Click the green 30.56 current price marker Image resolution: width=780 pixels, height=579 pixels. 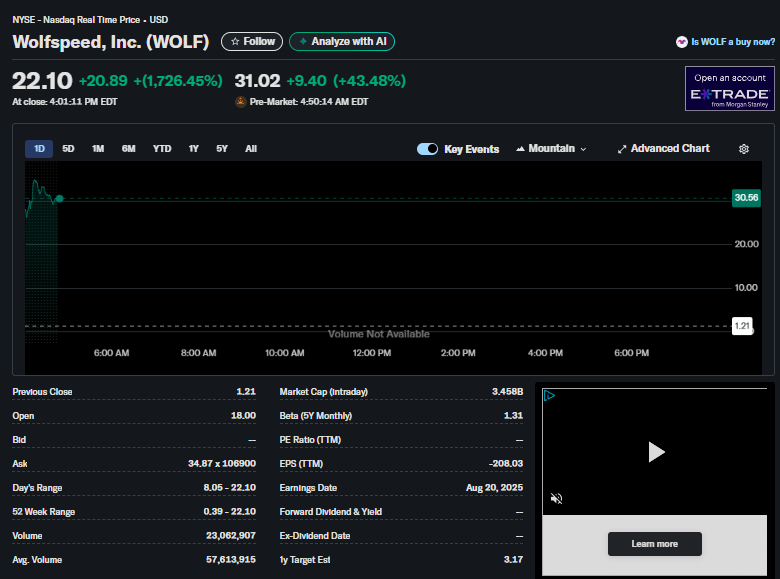tap(746, 198)
